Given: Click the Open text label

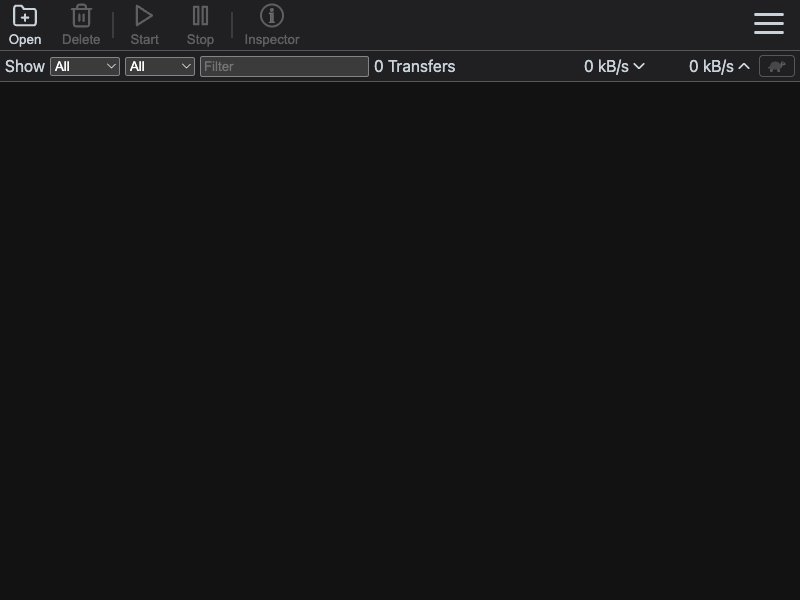Looking at the screenshot, I should click(25, 39).
